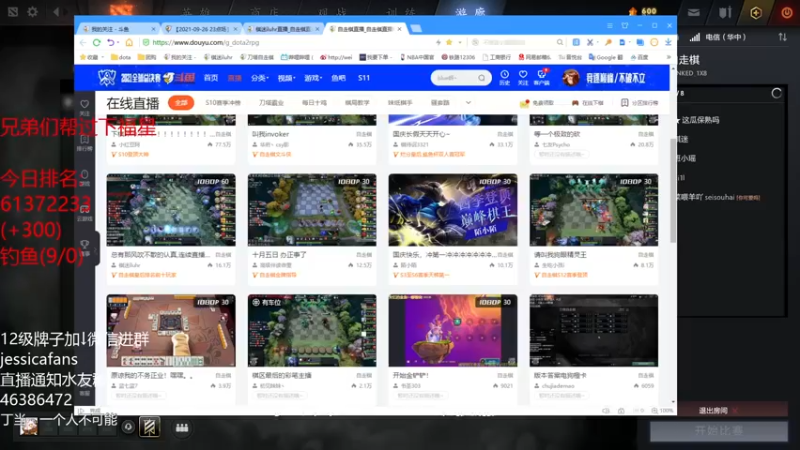The image size is (800, 450).
Task: Open the 收藏 favorites dropdown arrow
Action: click(103, 58)
